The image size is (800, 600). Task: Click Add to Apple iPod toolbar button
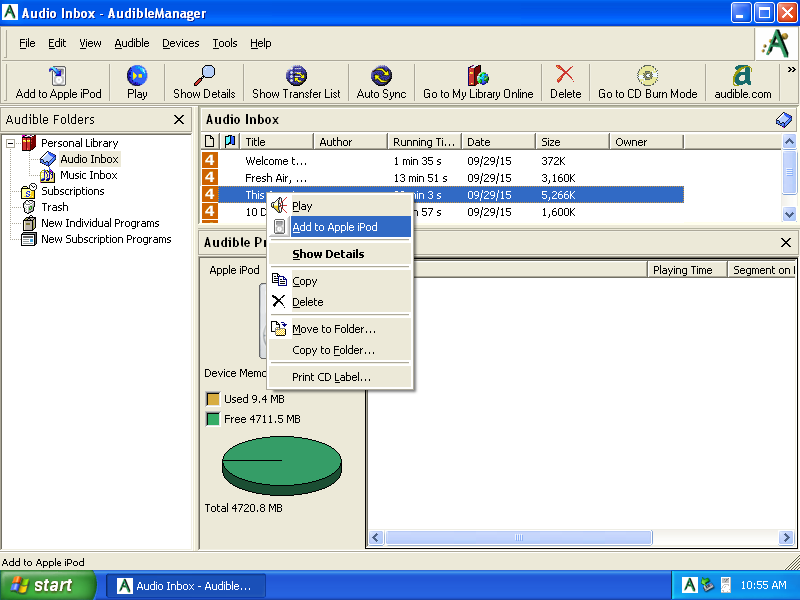[59, 82]
